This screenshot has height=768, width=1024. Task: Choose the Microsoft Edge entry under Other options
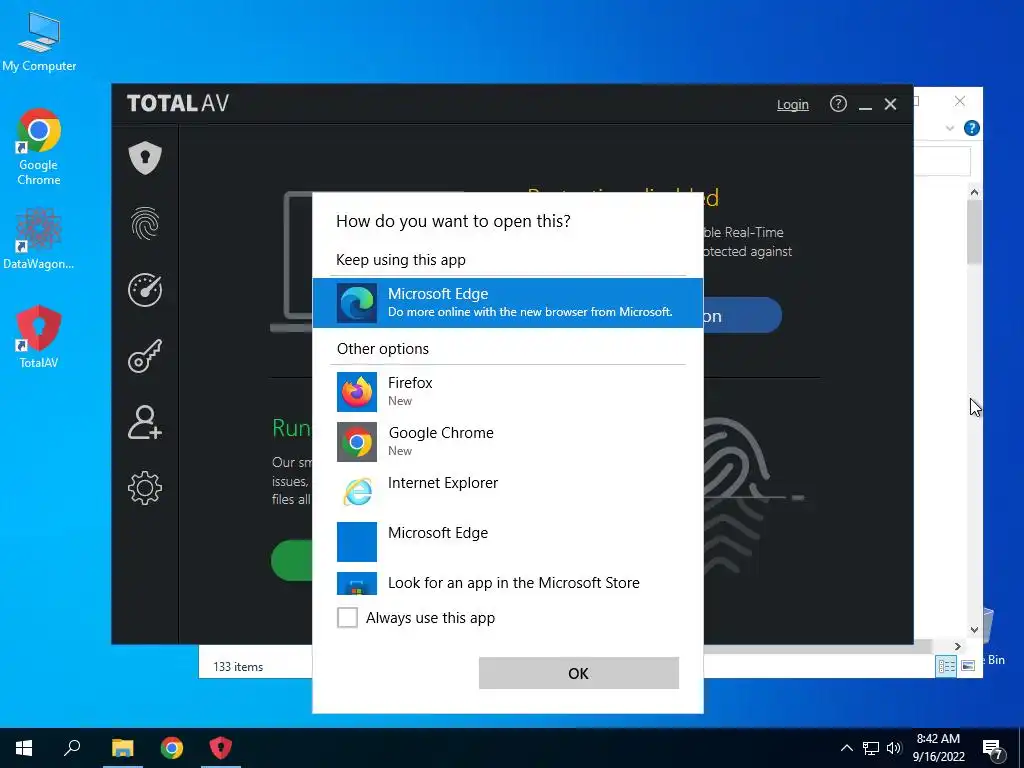coord(507,541)
